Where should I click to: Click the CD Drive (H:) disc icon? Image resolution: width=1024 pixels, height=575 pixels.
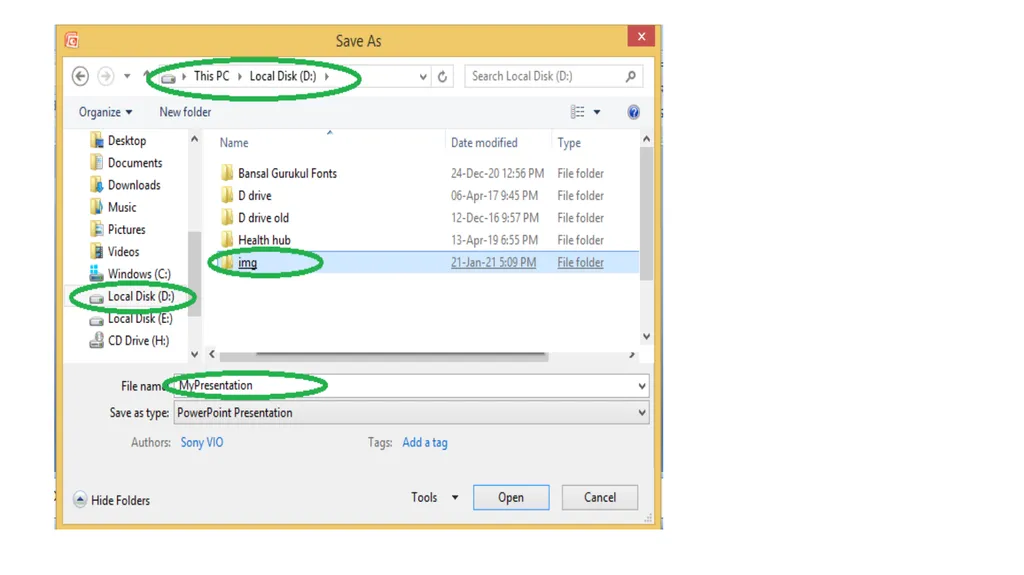click(x=96, y=340)
